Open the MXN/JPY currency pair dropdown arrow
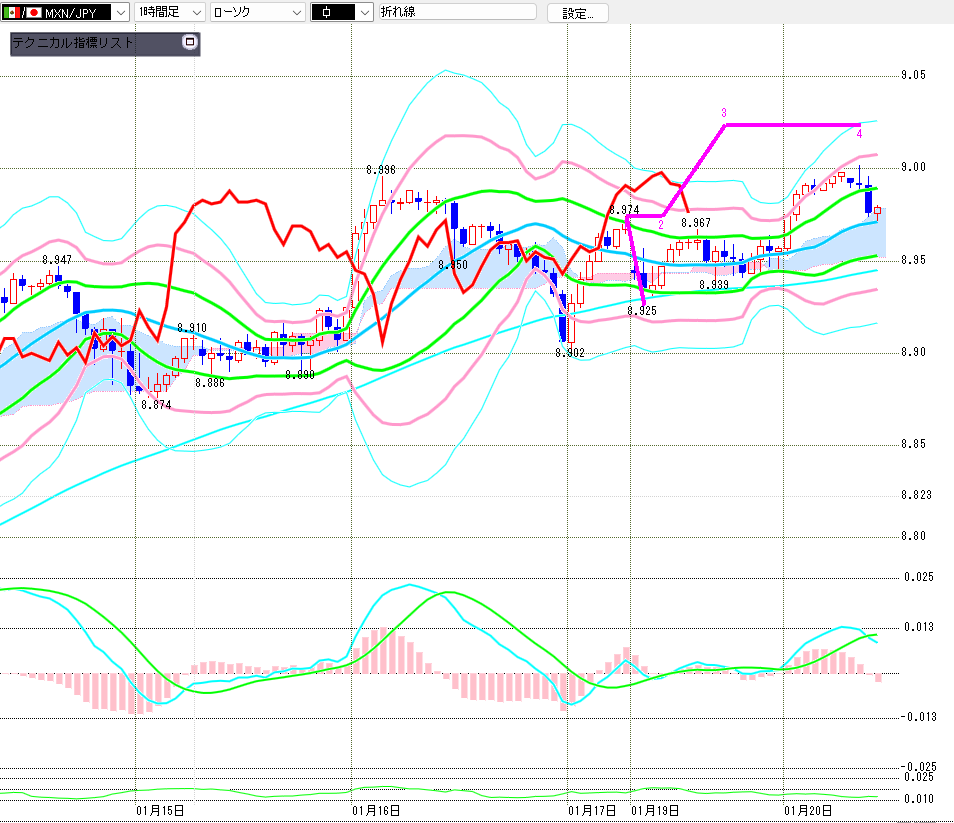 (120, 13)
